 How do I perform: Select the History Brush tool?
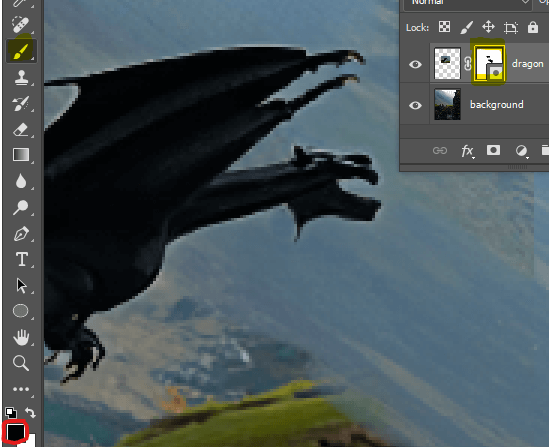(21, 103)
